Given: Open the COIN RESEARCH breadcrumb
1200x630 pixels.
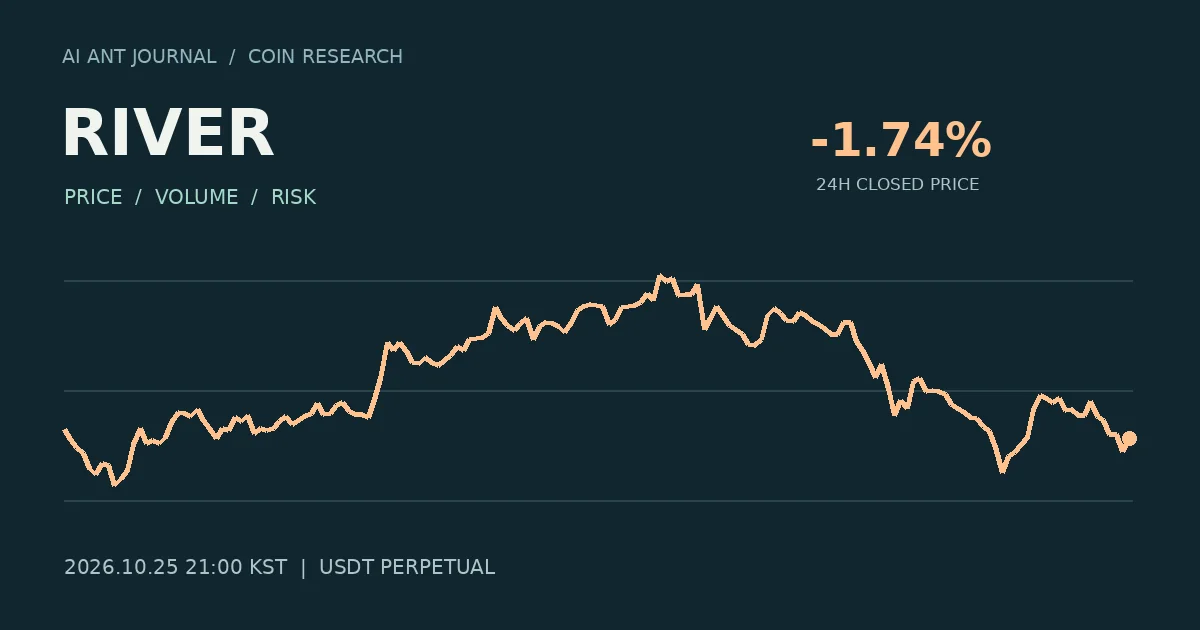Looking at the screenshot, I should click(x=325, y=57).
